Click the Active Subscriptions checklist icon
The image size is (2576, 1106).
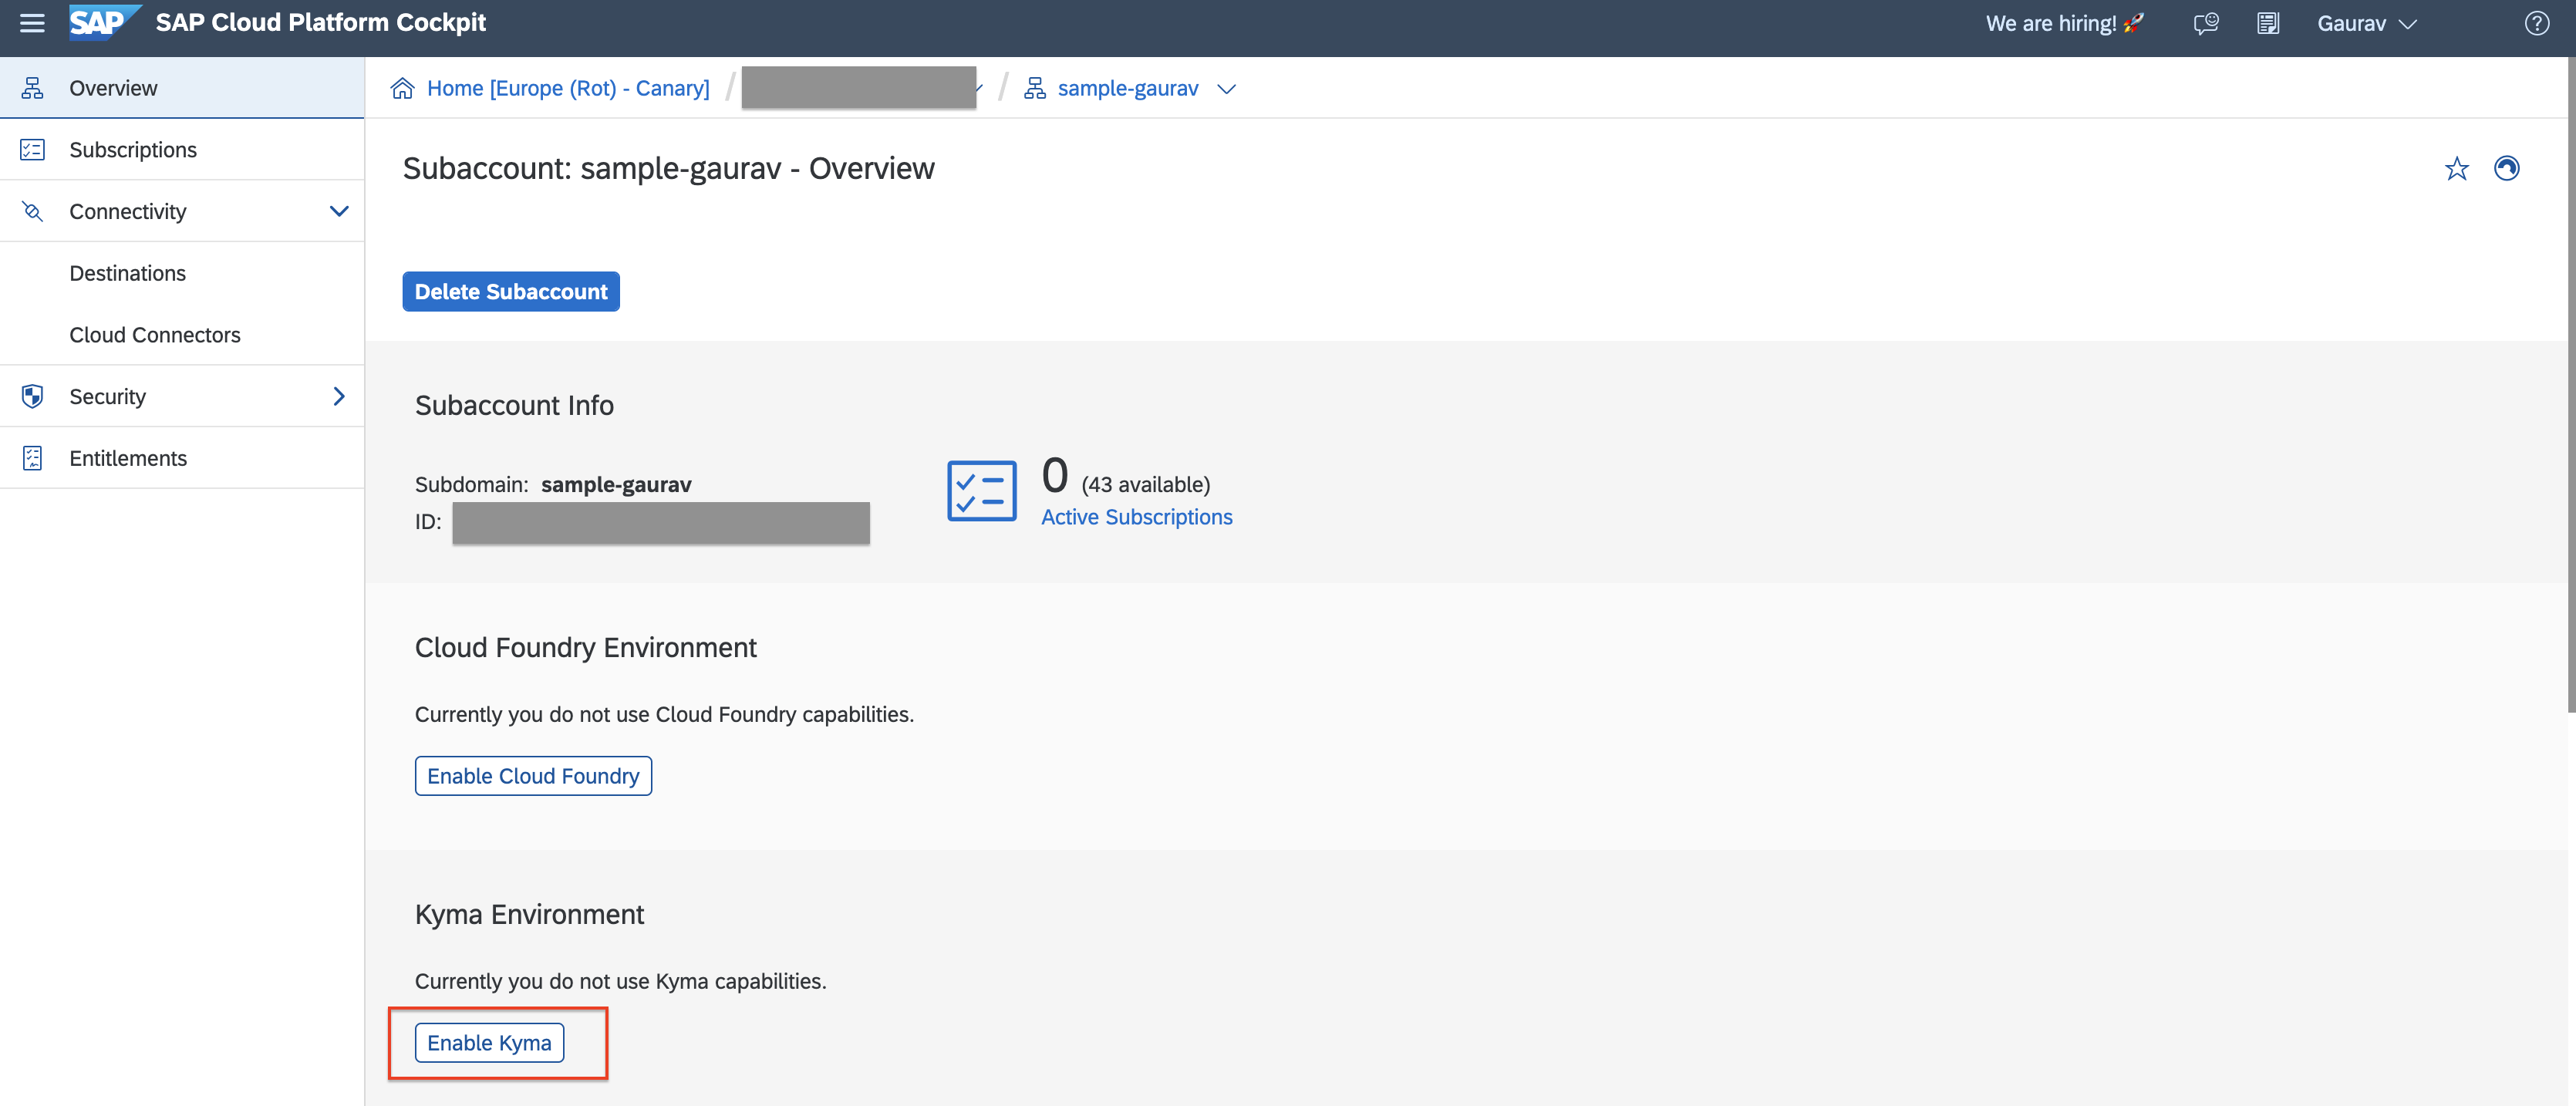pos(981,491)
